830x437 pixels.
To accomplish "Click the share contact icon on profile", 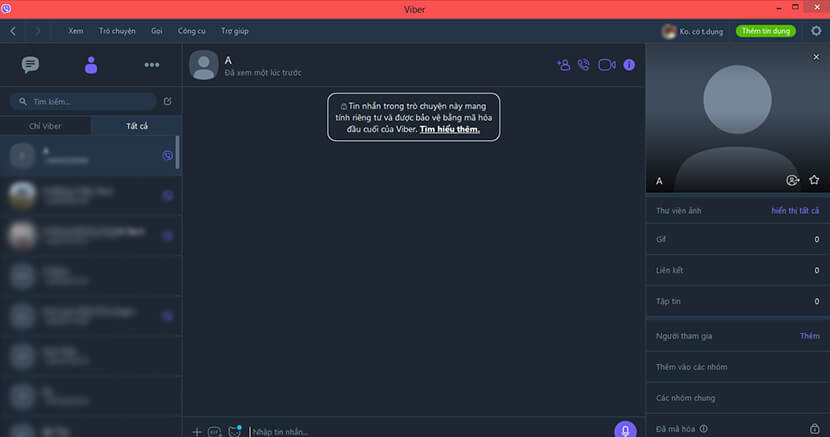I will tap(792, 180).
